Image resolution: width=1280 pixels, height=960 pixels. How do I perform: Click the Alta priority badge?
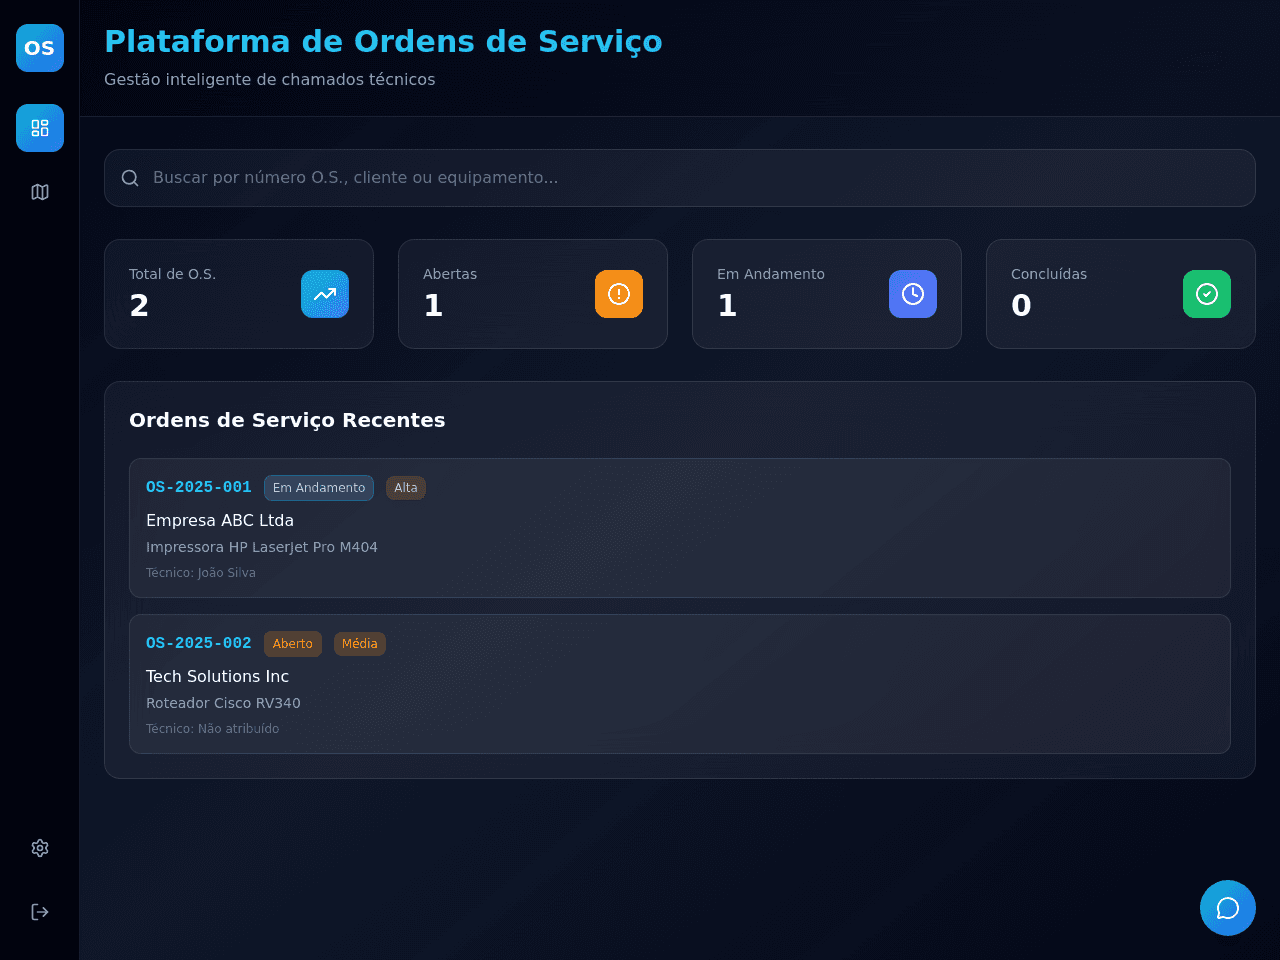click(x=406, y=488)
